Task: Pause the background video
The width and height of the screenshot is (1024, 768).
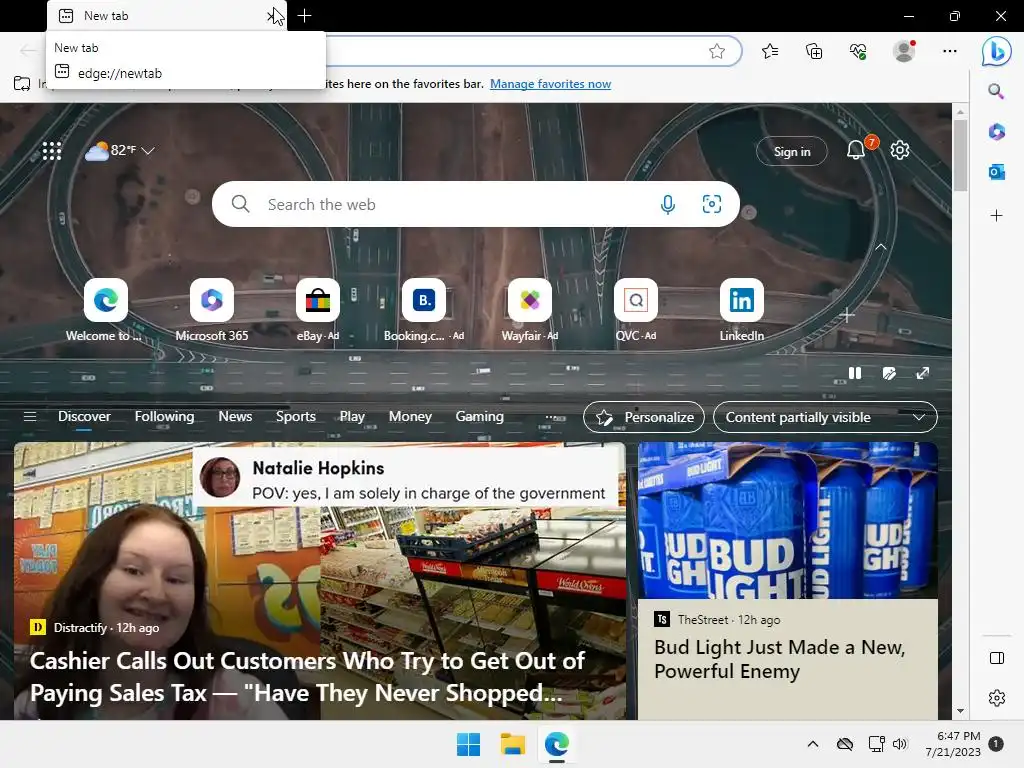Action: pyautogui.click(x=855, y=373)
